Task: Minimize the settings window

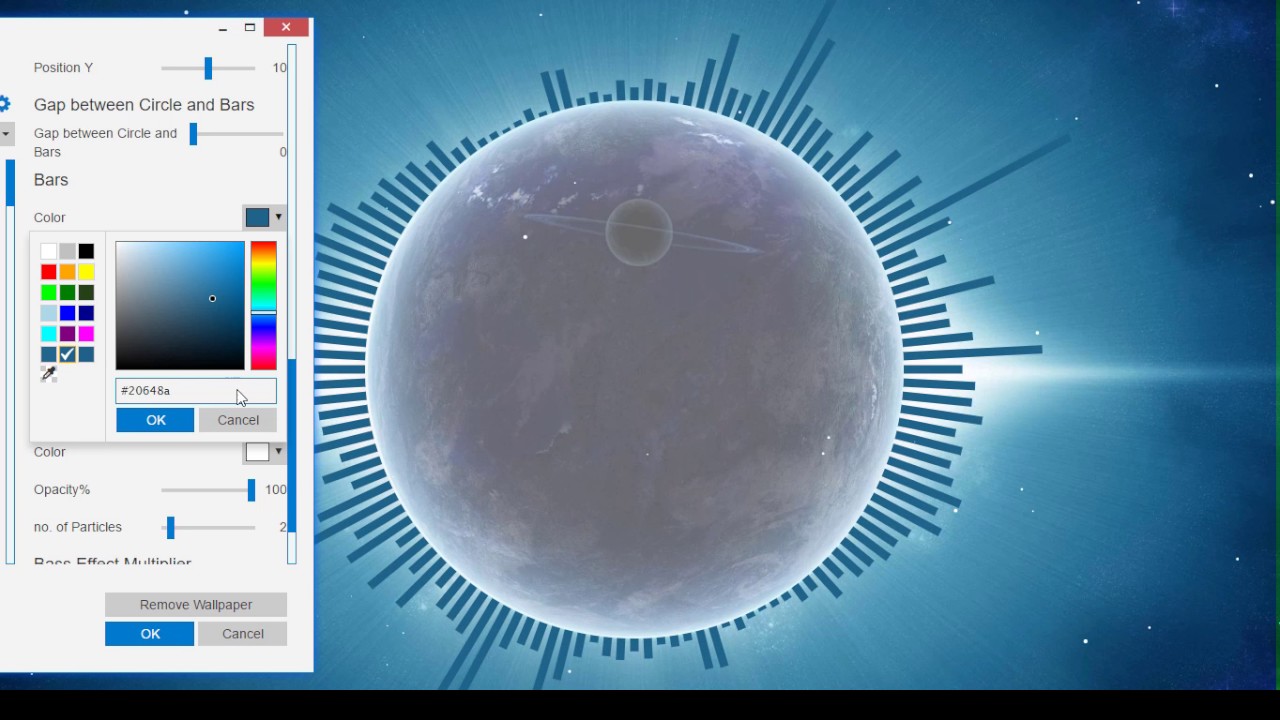Action: [222, 27]
